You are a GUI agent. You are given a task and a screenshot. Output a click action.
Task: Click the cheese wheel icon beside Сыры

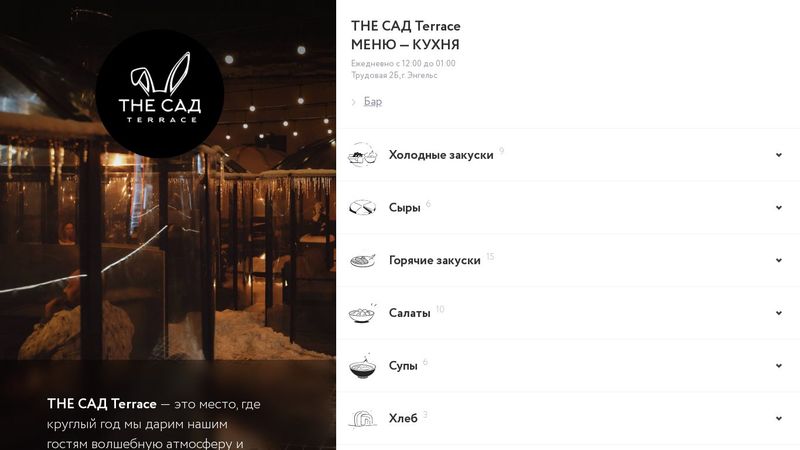[362, 207]
